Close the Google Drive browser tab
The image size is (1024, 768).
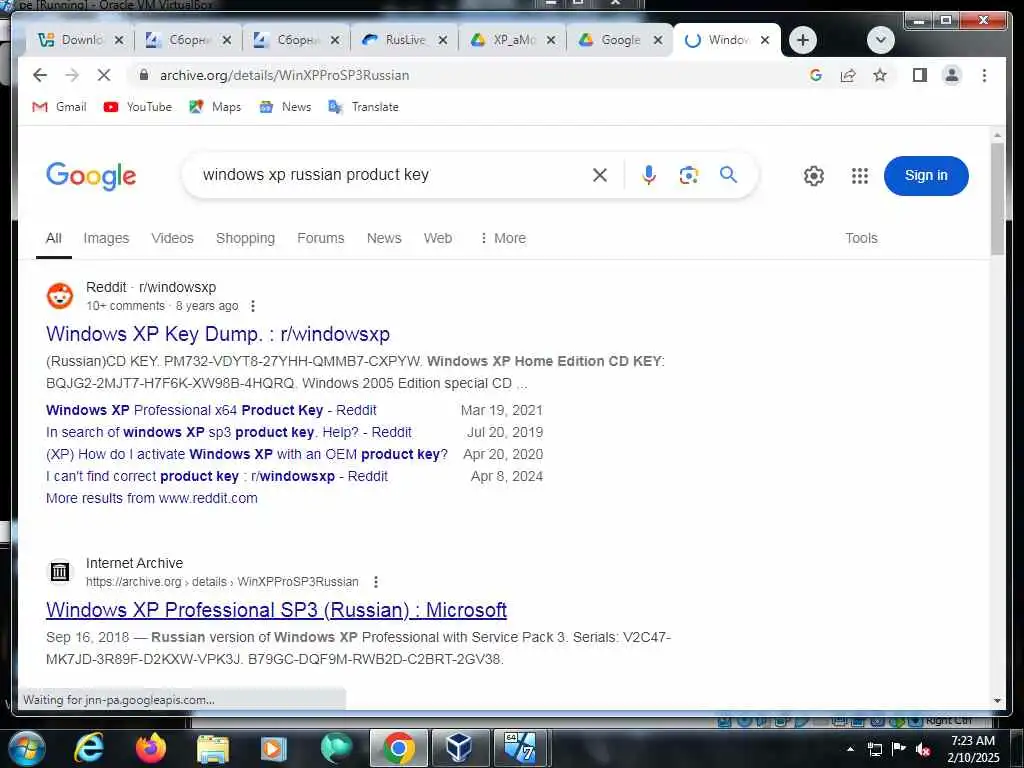658,40
